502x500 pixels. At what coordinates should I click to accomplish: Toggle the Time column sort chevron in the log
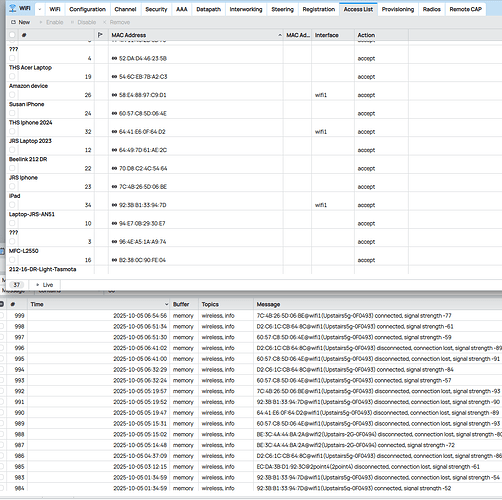(166, 304)
